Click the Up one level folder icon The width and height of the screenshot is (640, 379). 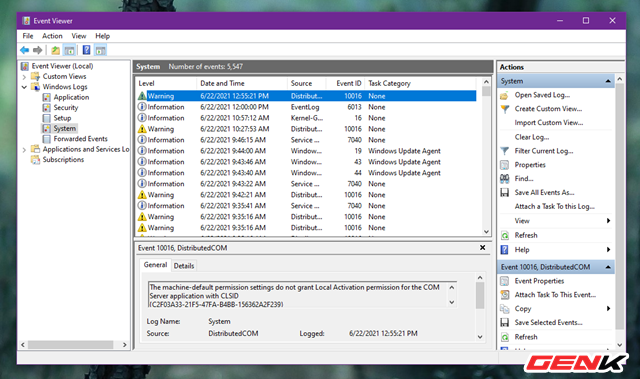click(55, 50)
